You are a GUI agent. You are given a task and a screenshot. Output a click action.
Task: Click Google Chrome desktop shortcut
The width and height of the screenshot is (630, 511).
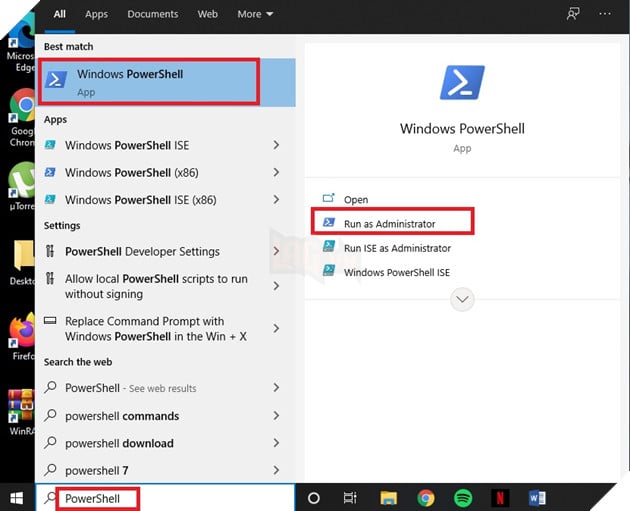pyautogui.click(x=22, y=118)
